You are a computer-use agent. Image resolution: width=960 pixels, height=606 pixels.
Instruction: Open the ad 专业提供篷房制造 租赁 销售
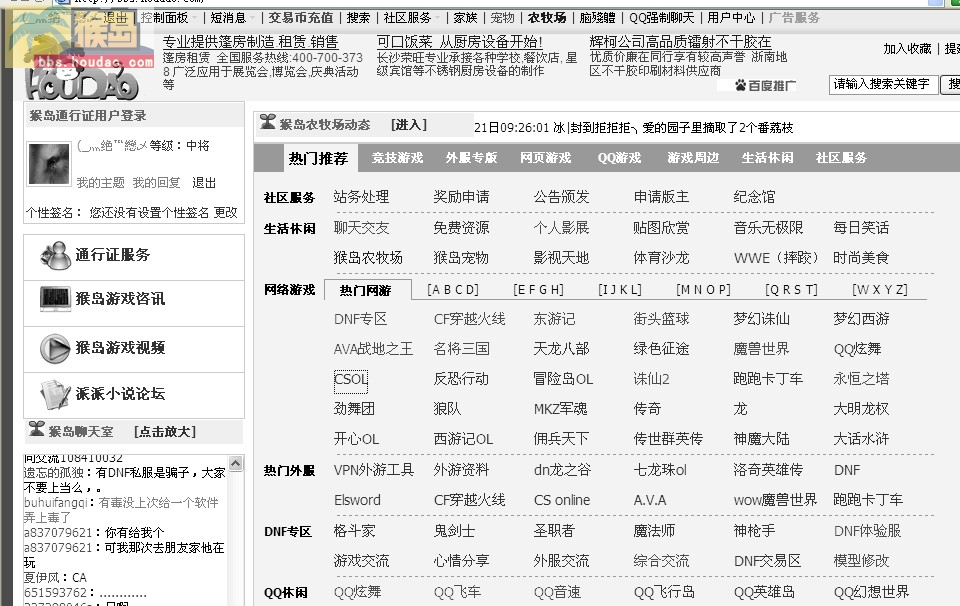point(250,42)
